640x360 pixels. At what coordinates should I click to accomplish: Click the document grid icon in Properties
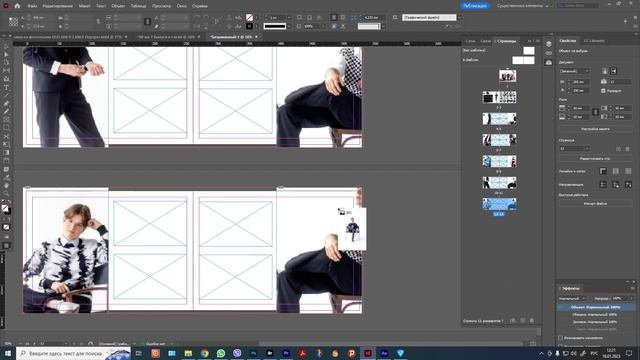tap(628, 171)
